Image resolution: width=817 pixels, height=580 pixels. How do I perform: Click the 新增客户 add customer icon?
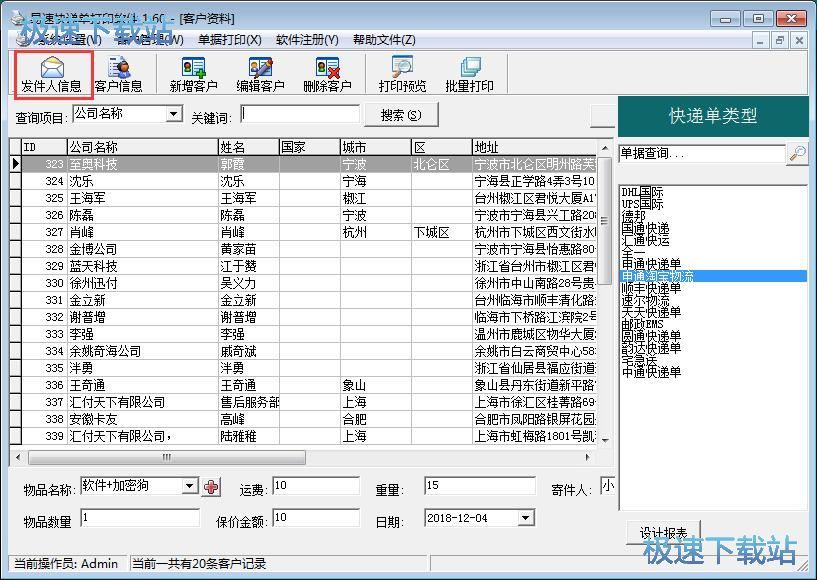pyautogui.click(x=193, y=75)
